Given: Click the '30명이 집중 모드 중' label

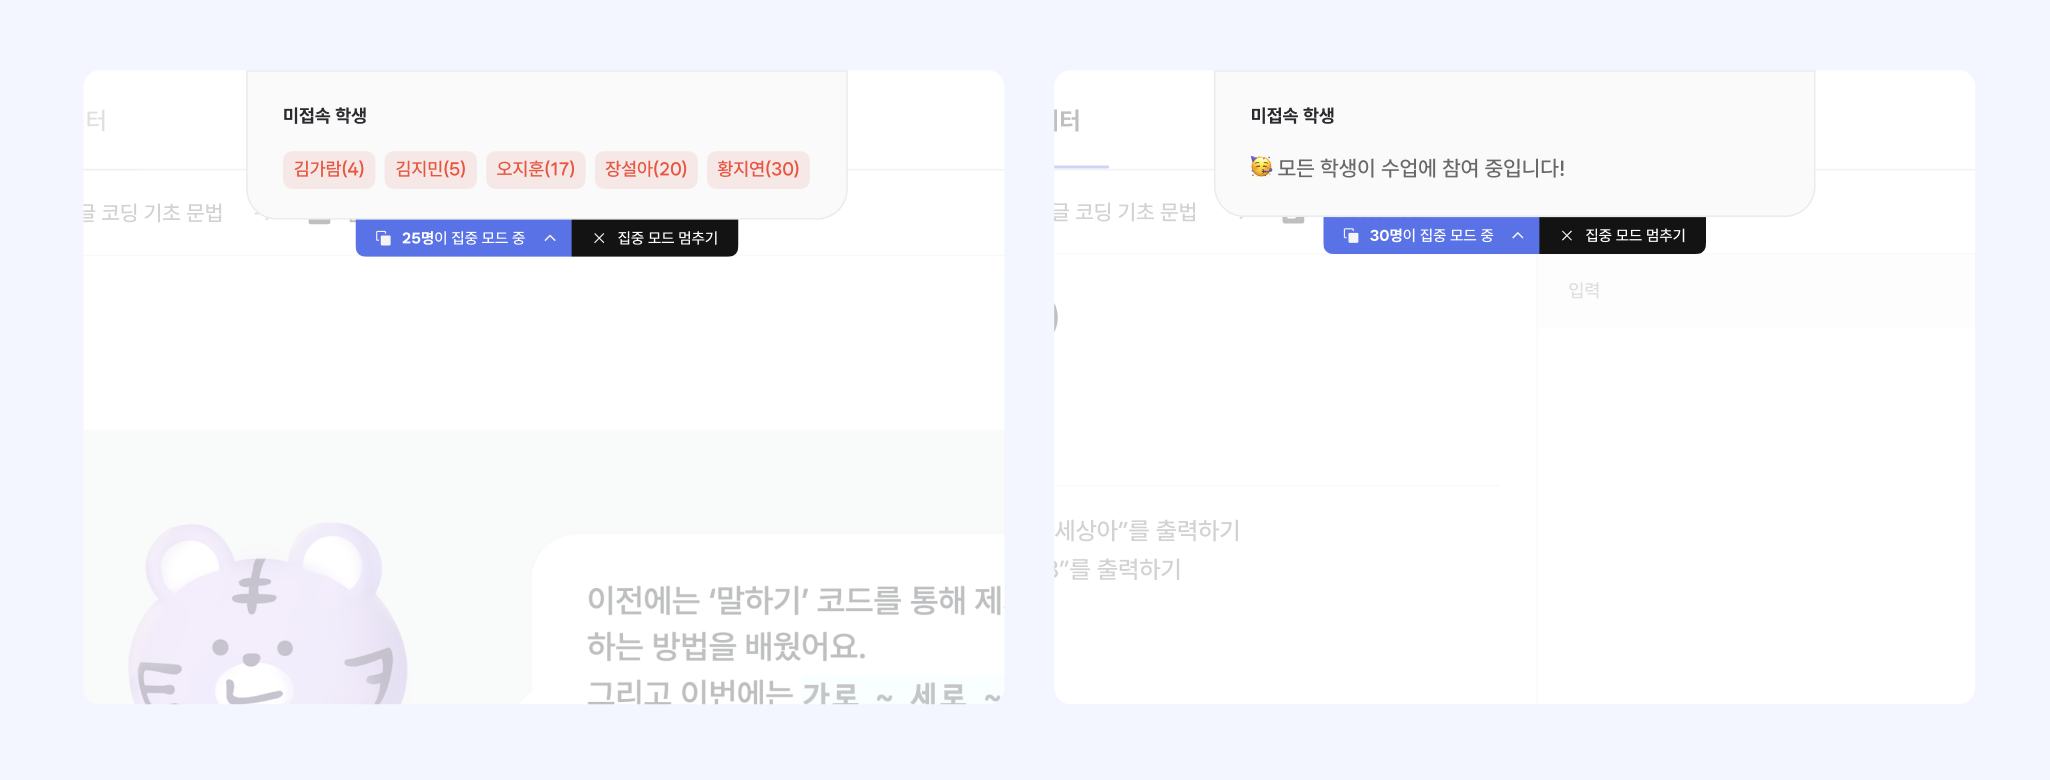Looking at the screenshot, I should [1431, 235].
